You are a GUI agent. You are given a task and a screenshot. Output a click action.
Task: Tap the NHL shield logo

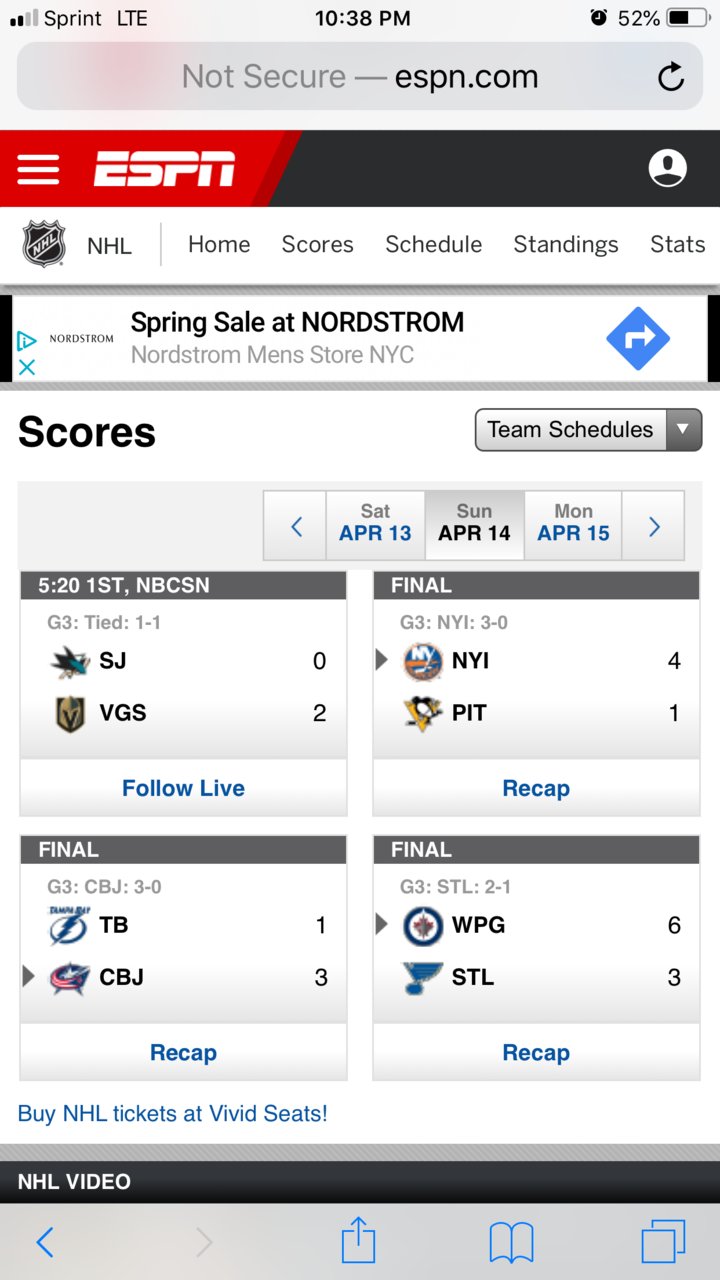click(44, 244)
